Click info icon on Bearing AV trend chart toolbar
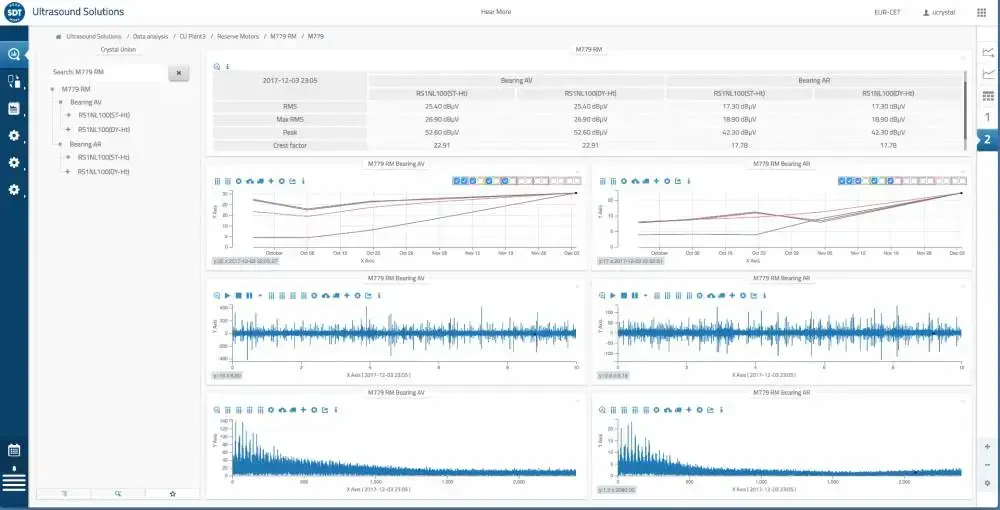 (x=303, y=181)
